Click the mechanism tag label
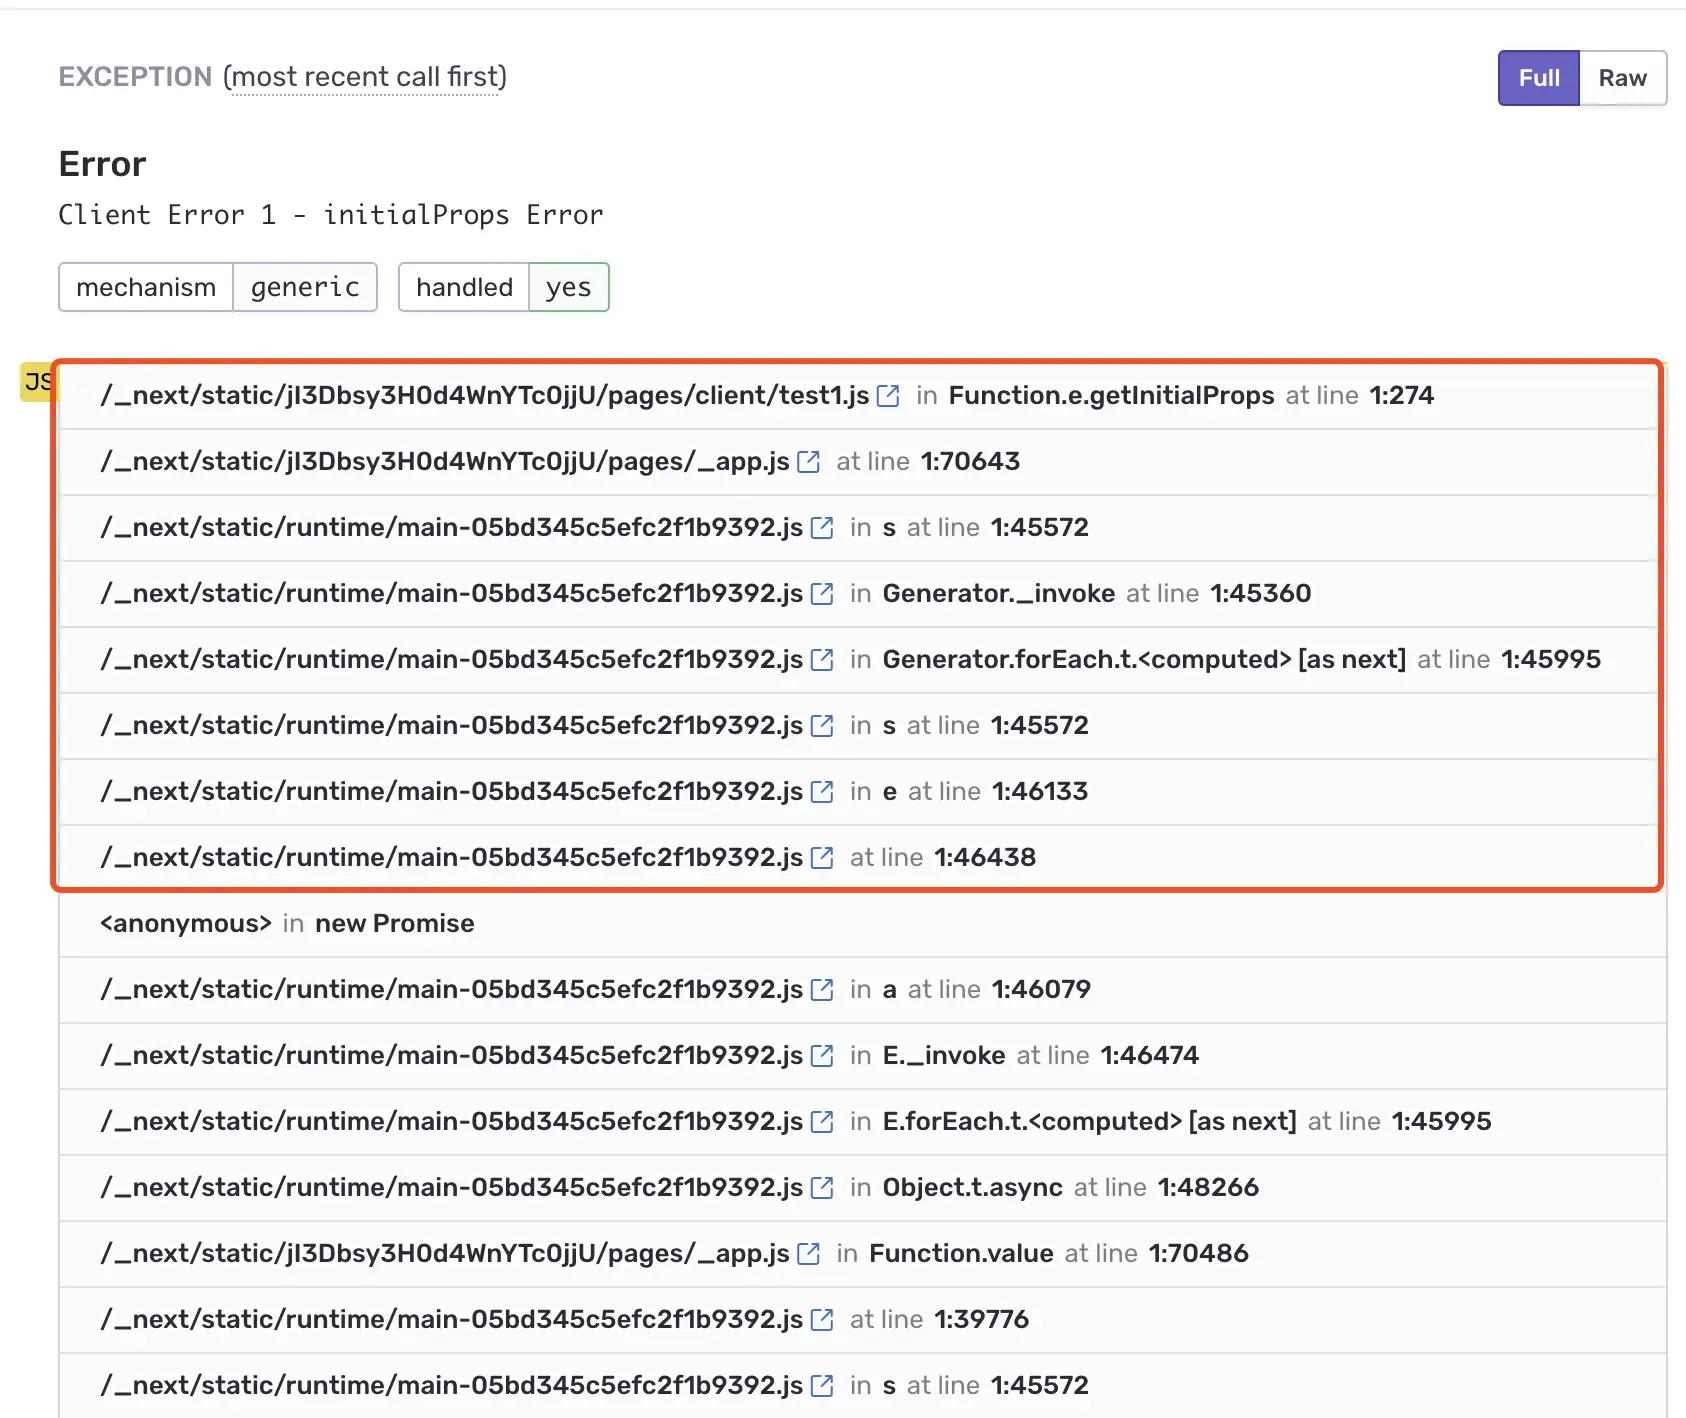Viewport: 1686px width, 1418px height. point(146,287)
